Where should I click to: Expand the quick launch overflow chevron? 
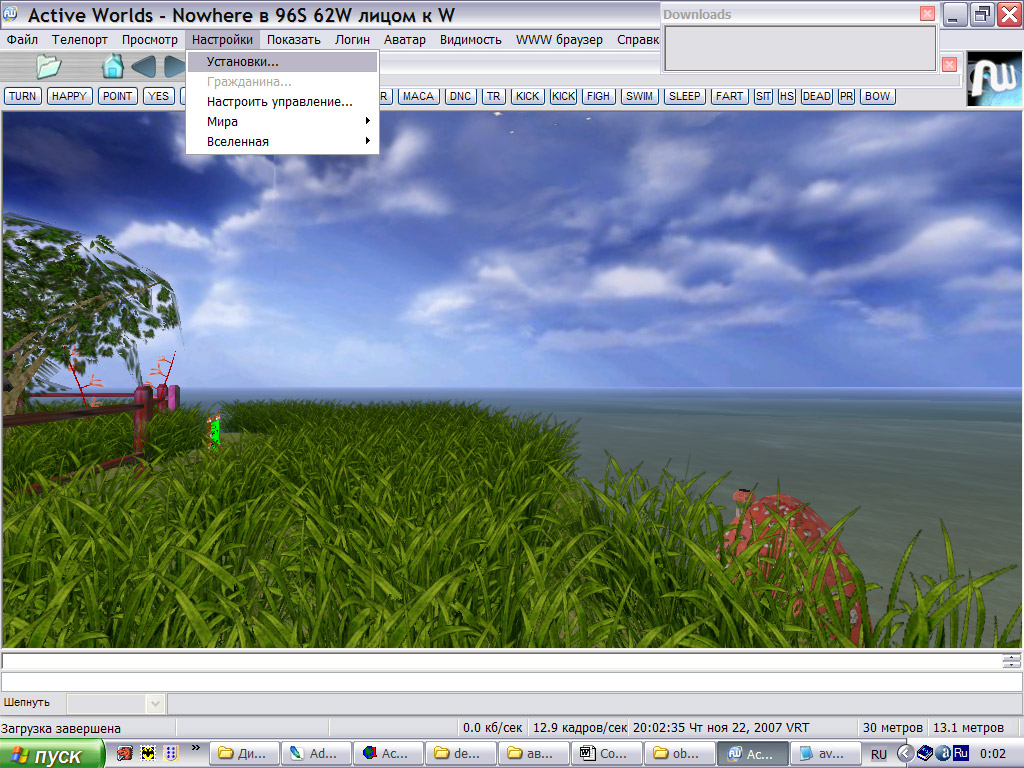[x=195, y=748]
